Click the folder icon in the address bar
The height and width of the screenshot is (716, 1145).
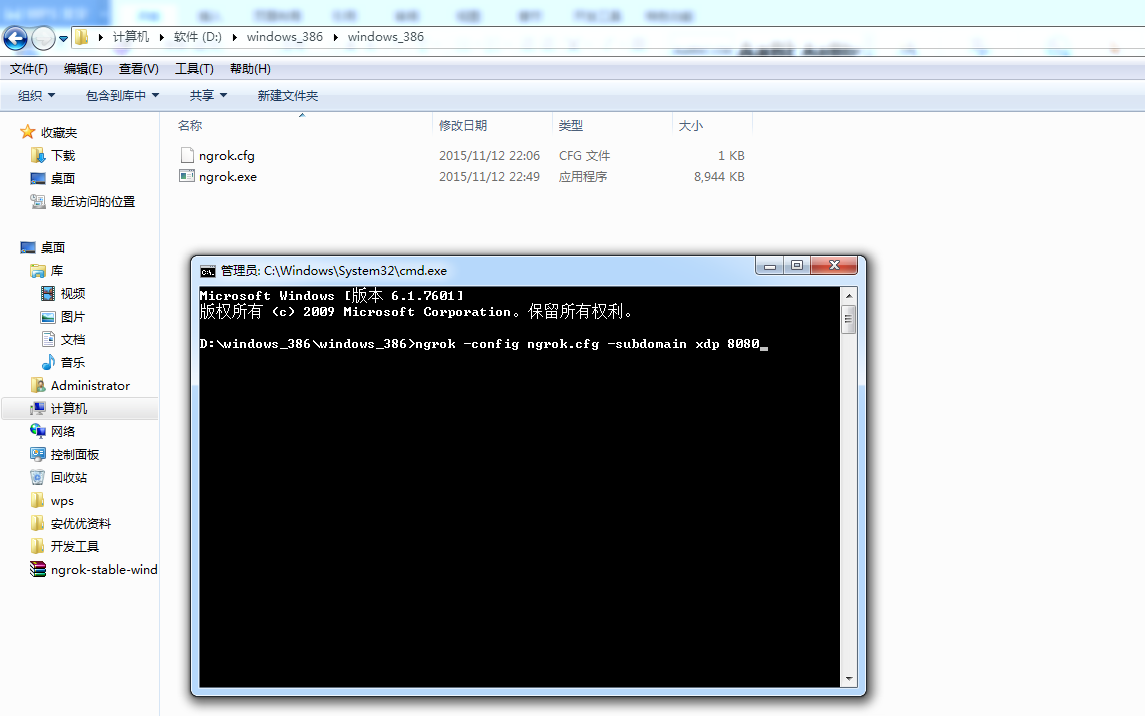point(82,36)
